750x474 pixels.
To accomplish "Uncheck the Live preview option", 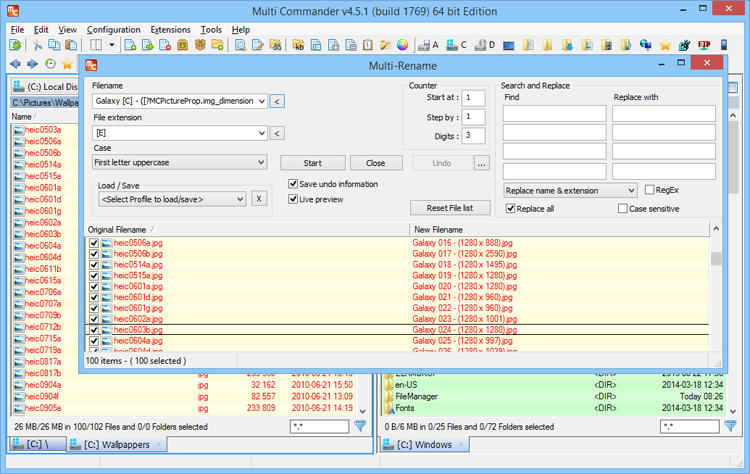I will coord(293,199).
